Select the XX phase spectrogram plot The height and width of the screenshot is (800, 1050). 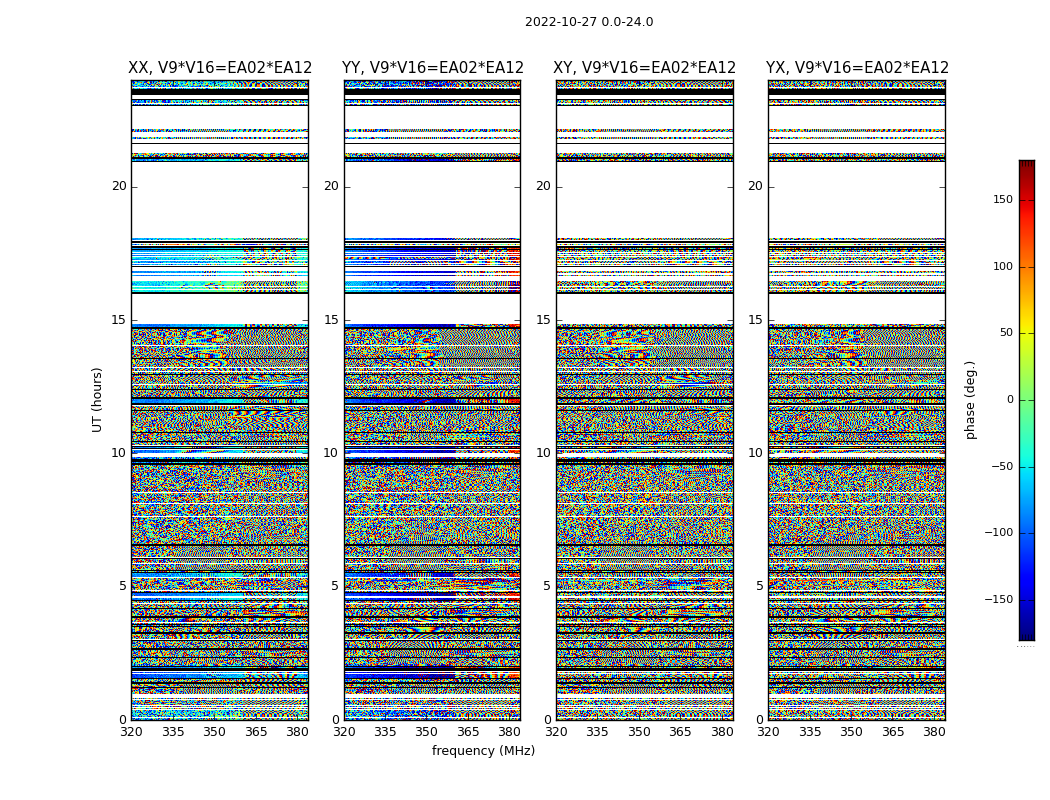tap(220, 400)
